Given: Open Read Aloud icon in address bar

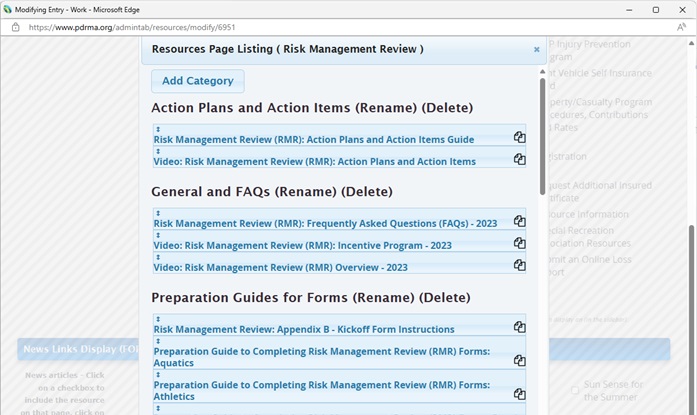Looking at the screenshot, I should [x=681, y=27].
